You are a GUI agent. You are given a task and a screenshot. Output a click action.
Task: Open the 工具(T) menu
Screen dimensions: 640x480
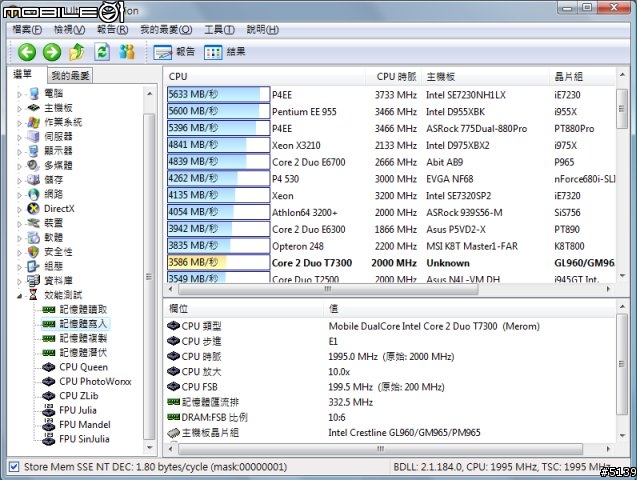[x=220, y=30]
